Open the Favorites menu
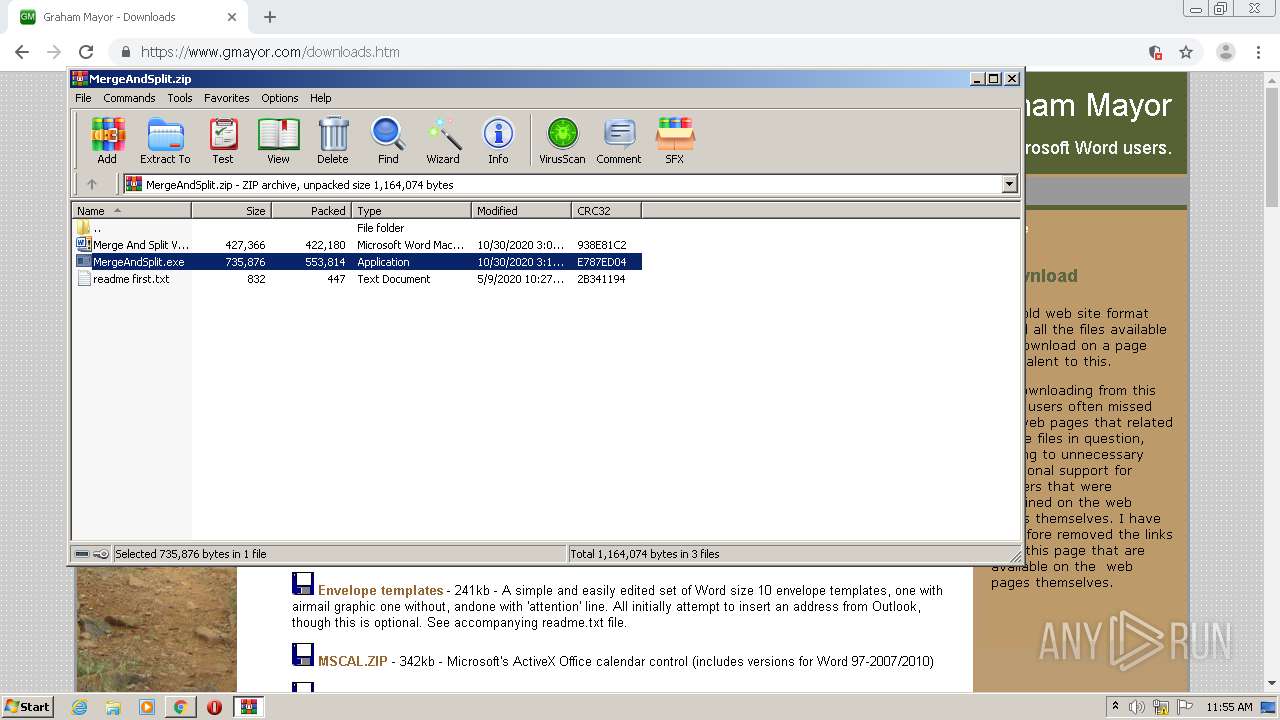 point(227,98)
